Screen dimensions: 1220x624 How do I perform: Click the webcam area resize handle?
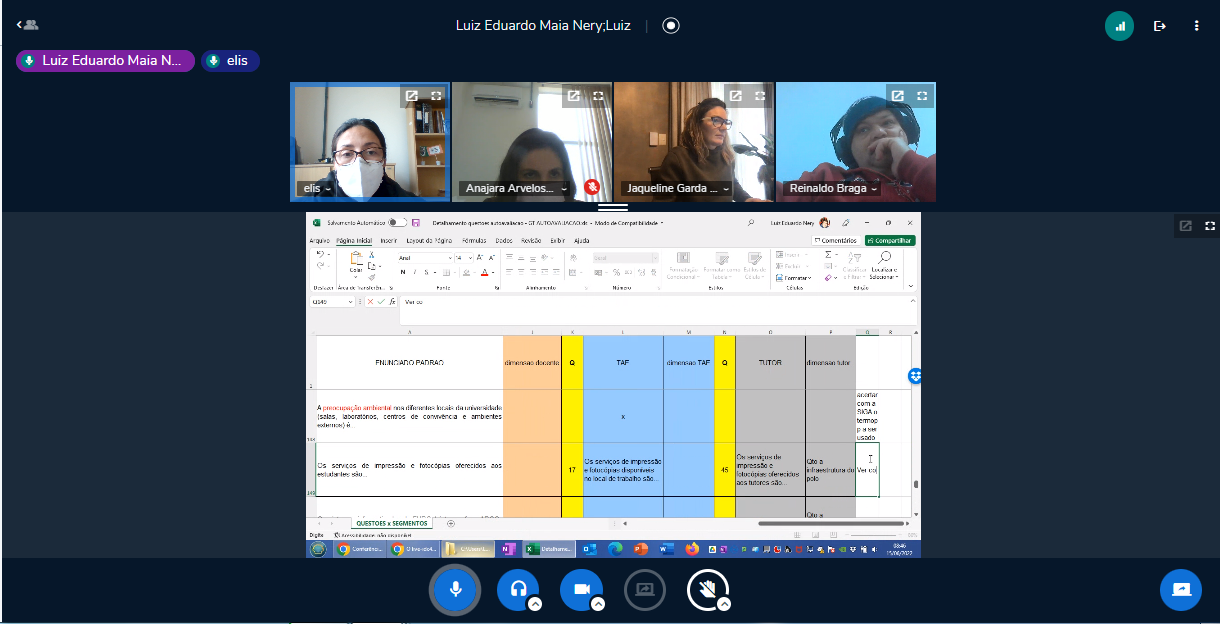(x=612, y=208)
